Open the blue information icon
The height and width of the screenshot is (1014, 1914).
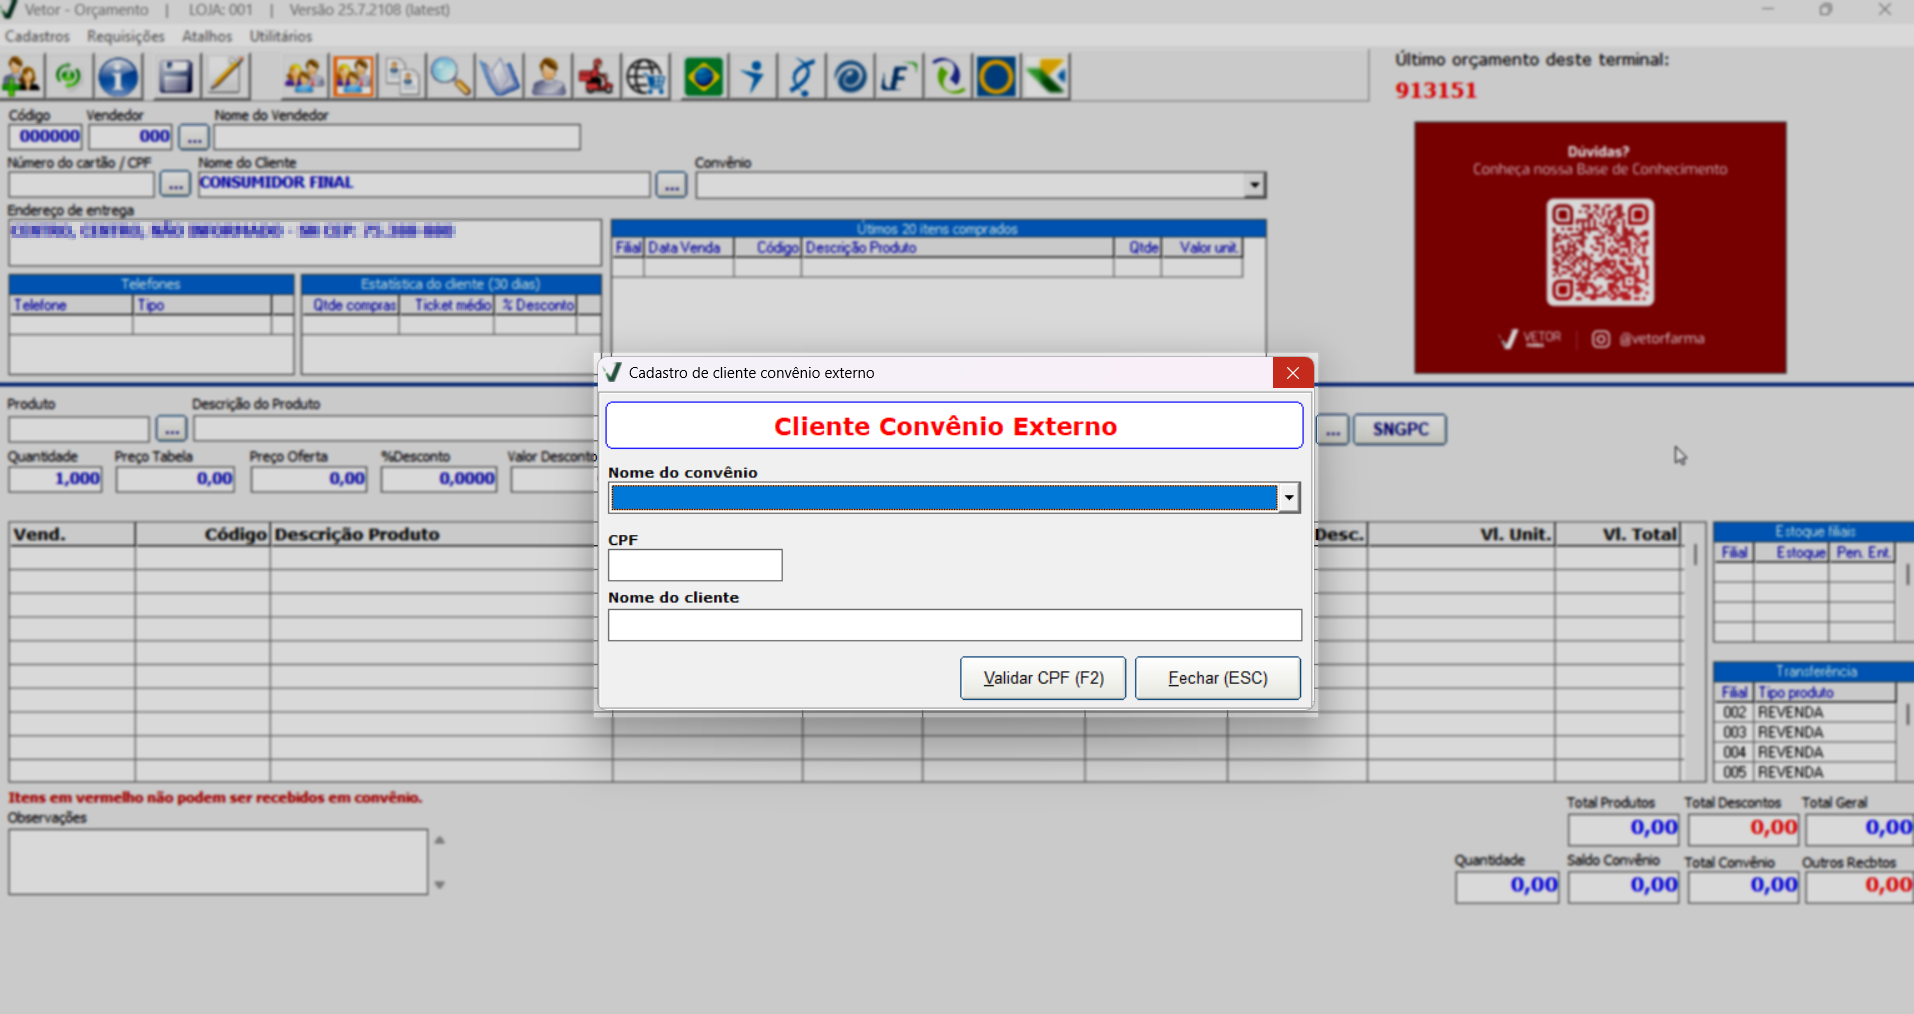(x=118, y=77)
